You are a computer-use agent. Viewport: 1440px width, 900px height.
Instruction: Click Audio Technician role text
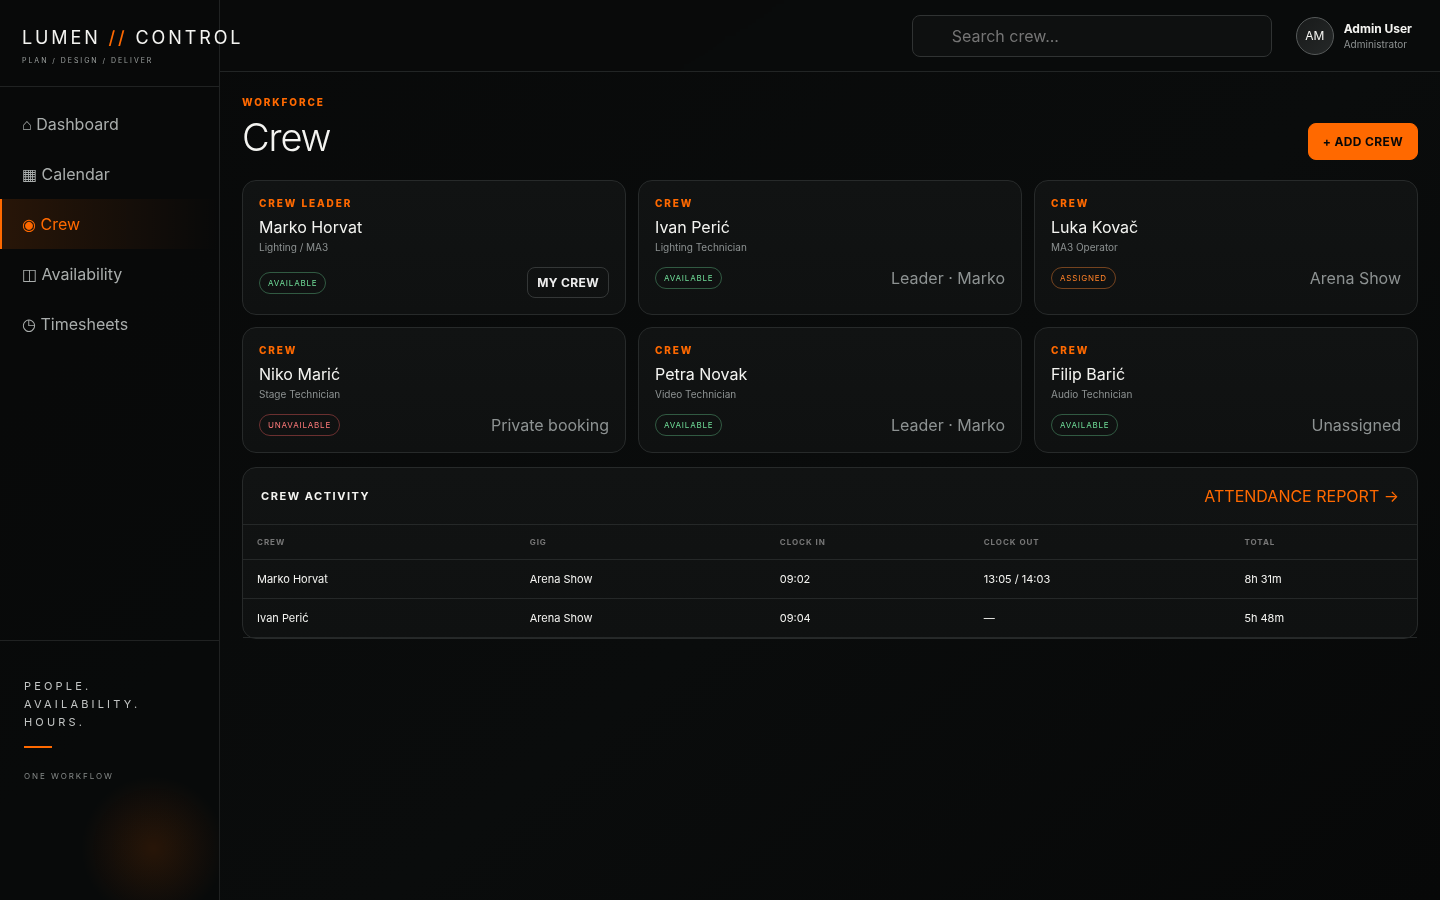(x=1091, y=394)
